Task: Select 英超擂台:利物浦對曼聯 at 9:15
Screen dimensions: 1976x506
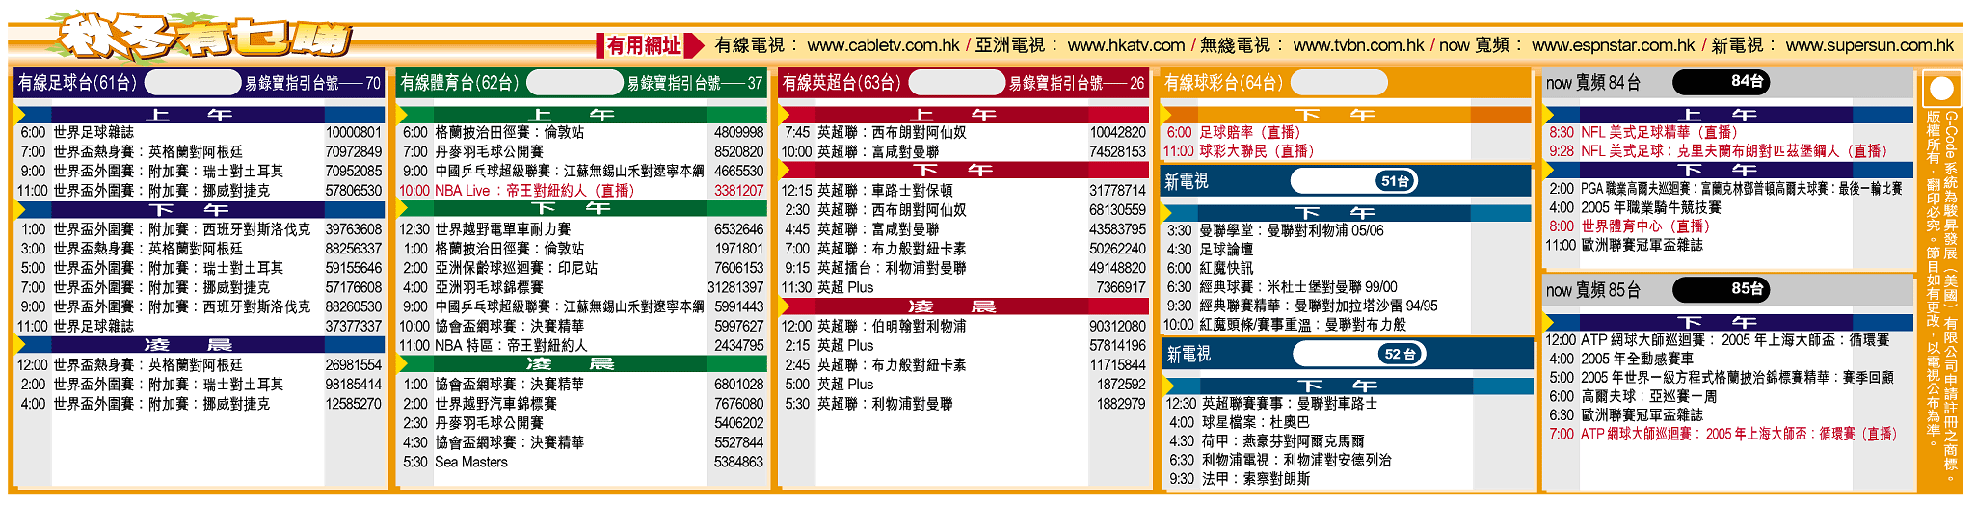Action: pyautogui.click(x=891, y=268)
